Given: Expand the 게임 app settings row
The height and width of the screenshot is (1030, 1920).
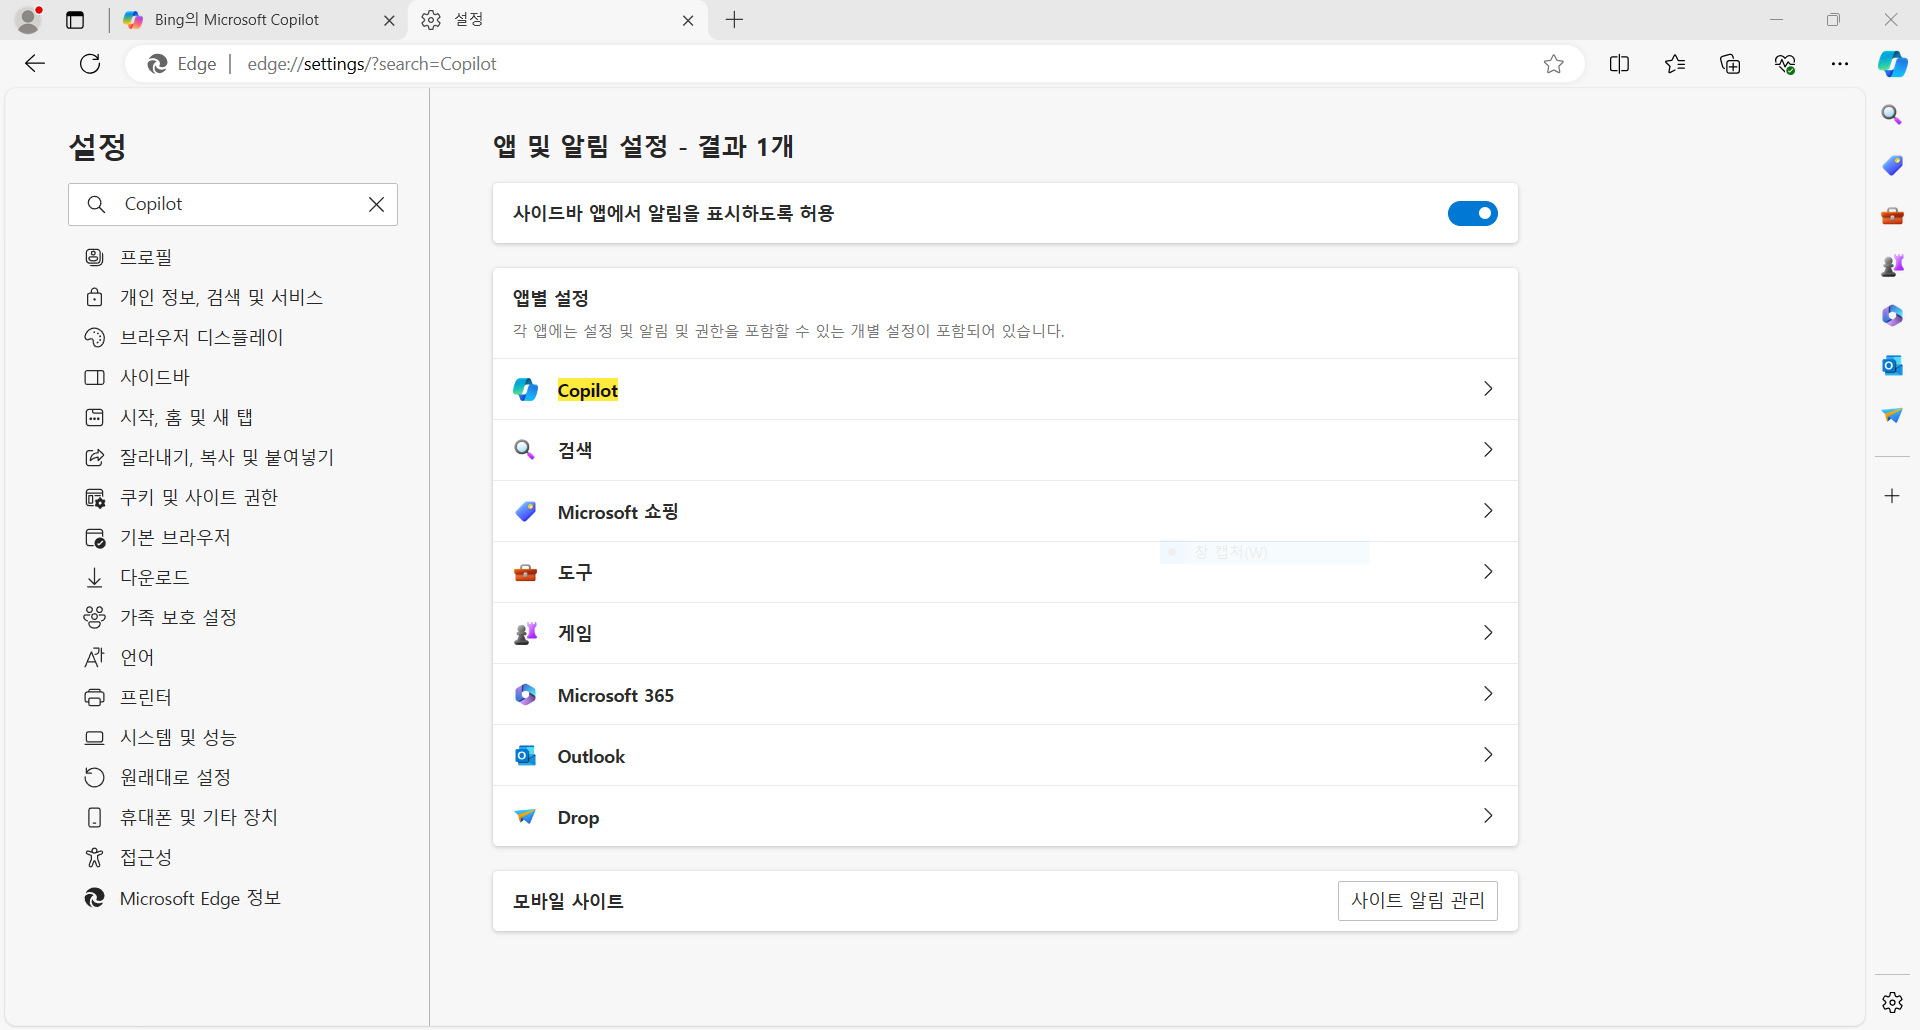Looking at the screenshot, I should (1005, 633).
